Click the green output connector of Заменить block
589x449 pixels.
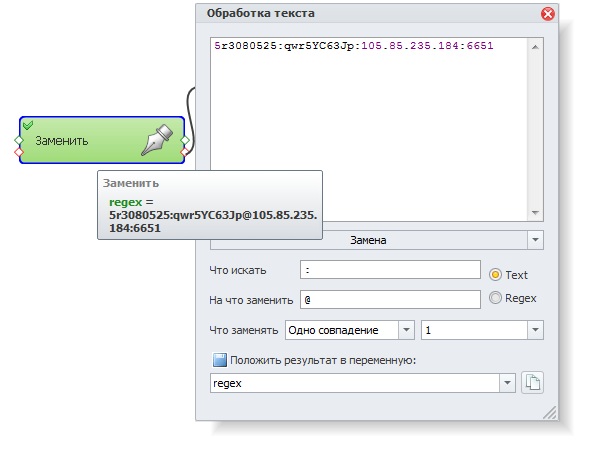(x=185, y=140)
